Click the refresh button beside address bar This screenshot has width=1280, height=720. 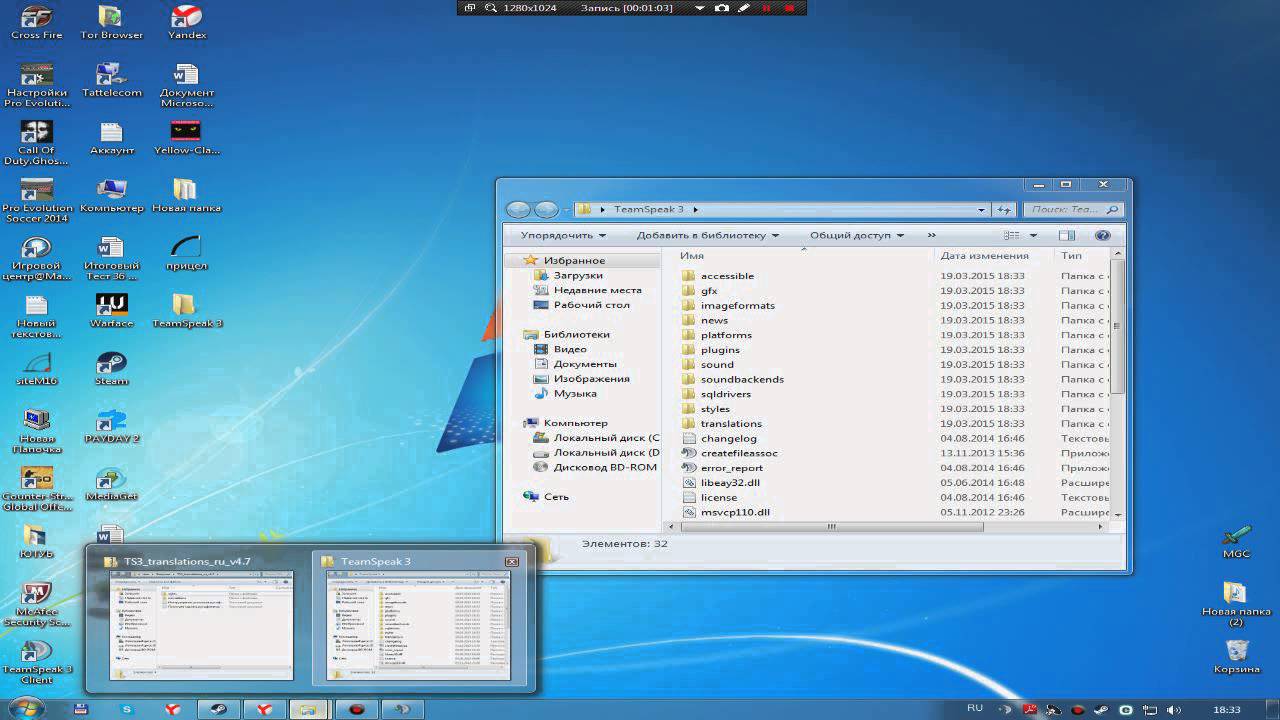(x=1005, y=210)
